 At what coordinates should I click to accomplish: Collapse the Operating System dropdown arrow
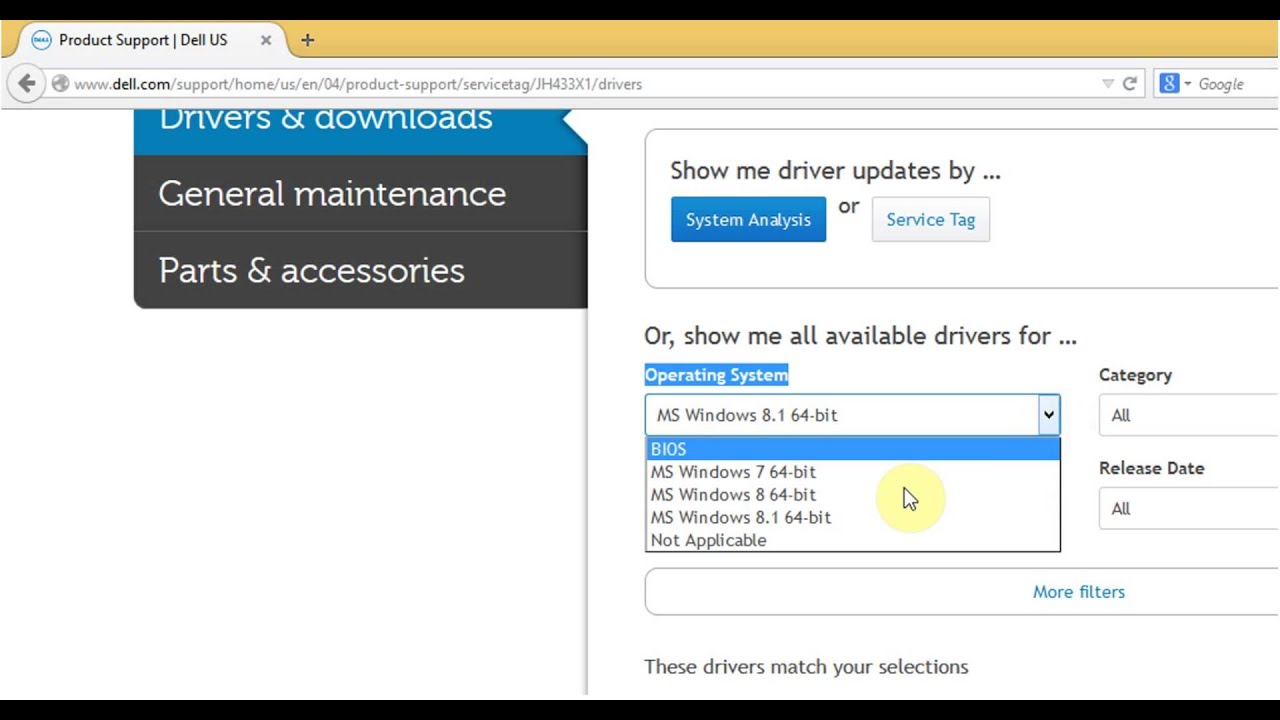(x=1048, y=415)
